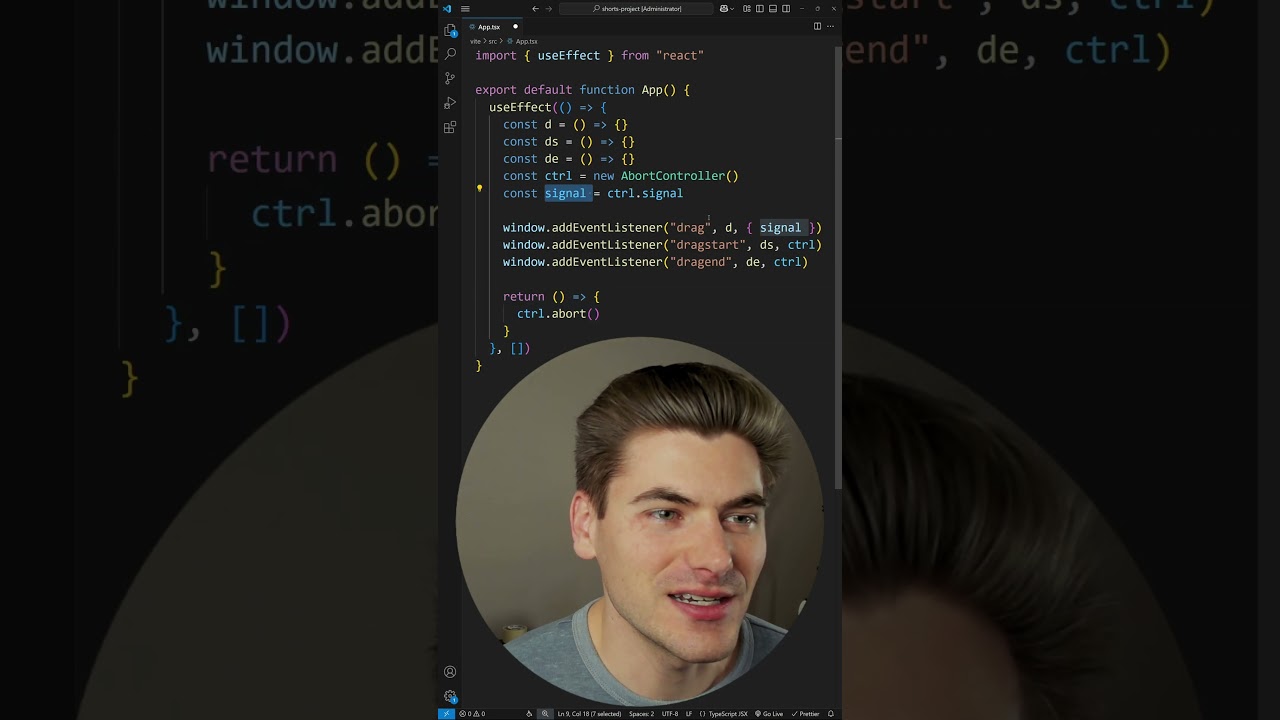This screenshot has height=720, width=1280.
Task: Click the Ln 9, Col 18 status
Action: (x=589, y=714)
